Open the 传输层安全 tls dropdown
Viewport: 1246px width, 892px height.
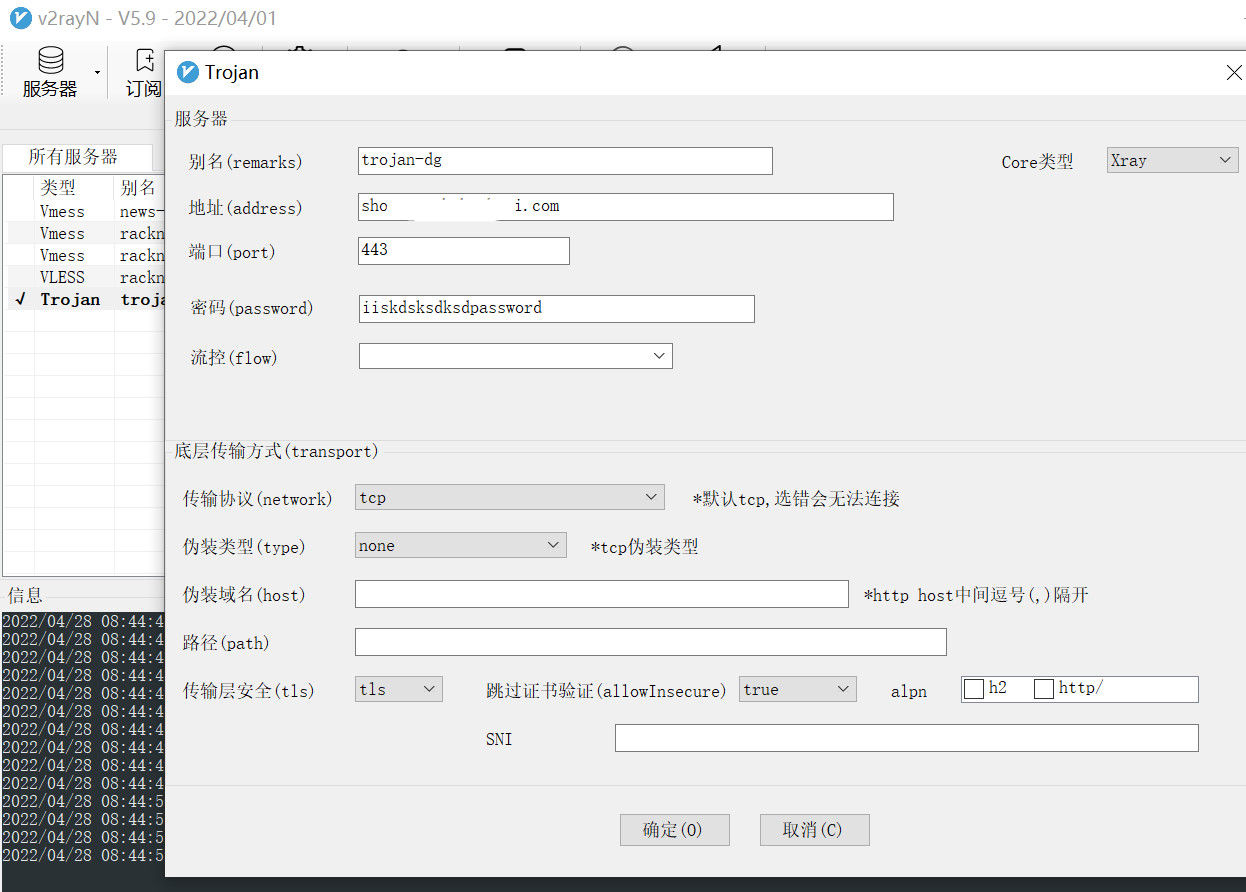coord(399,689)
